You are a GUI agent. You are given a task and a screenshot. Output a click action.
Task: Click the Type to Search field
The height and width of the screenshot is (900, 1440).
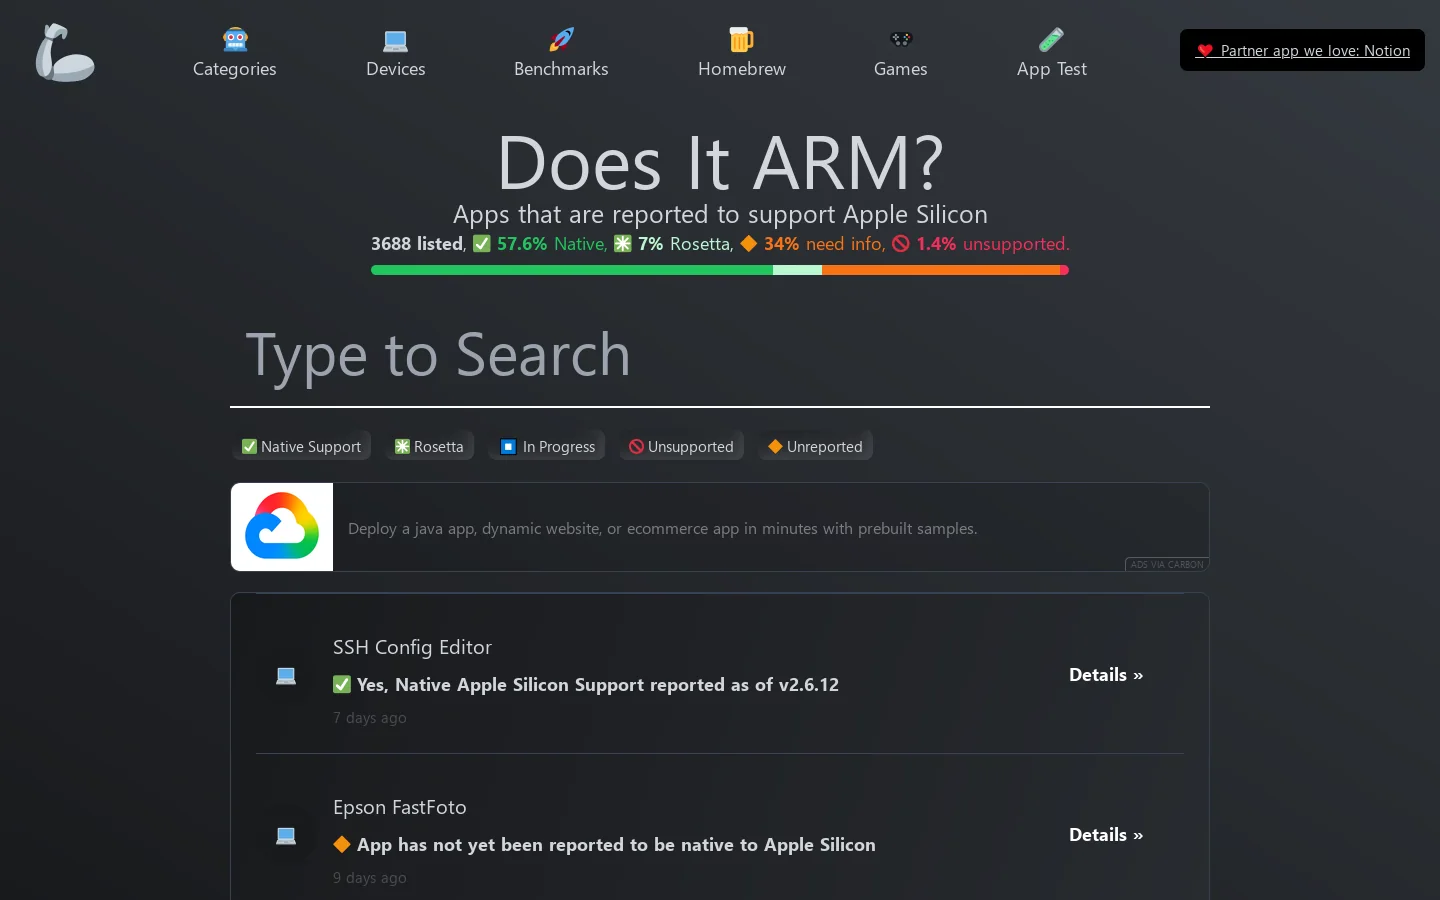(x=720, y=356)
